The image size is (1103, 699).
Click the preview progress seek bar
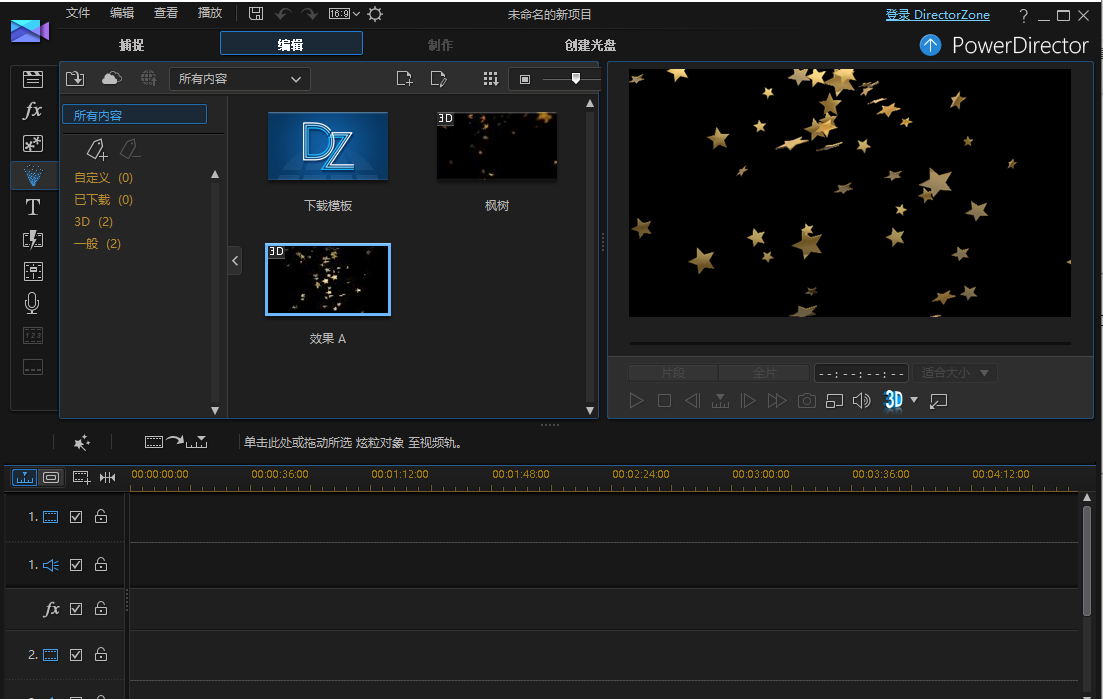[850, 343]
